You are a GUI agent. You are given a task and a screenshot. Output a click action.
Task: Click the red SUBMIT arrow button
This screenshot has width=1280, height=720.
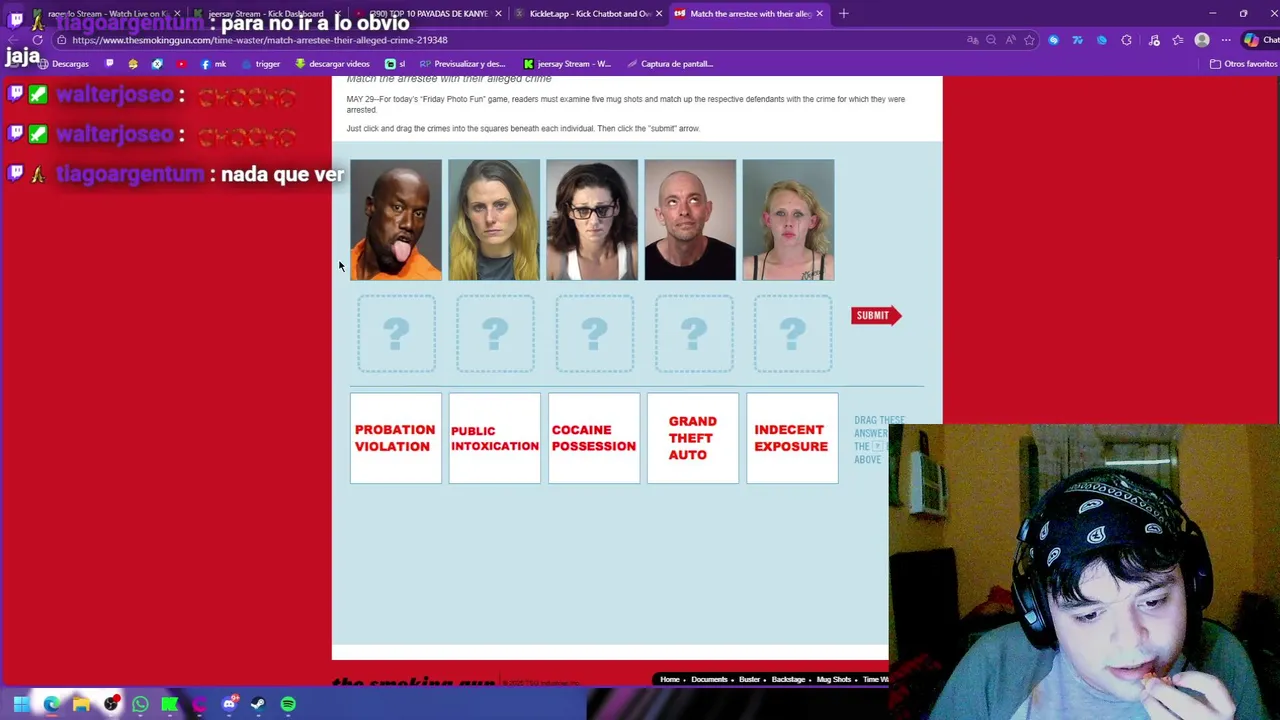coord(876,316)
